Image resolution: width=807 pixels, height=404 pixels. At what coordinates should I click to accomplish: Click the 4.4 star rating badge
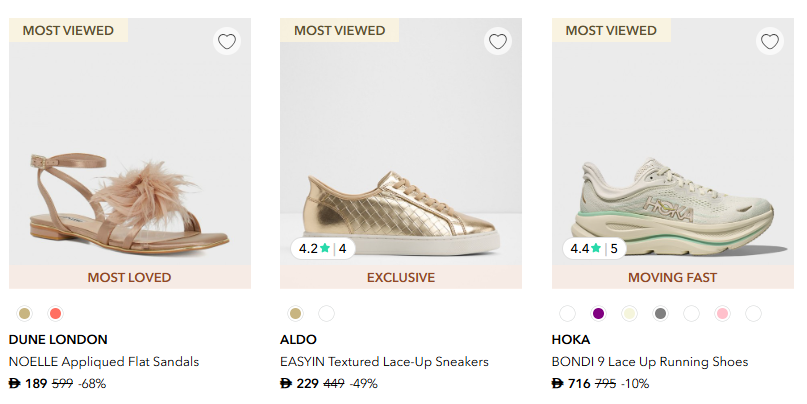pyautogui.click(x=595, y=248)
